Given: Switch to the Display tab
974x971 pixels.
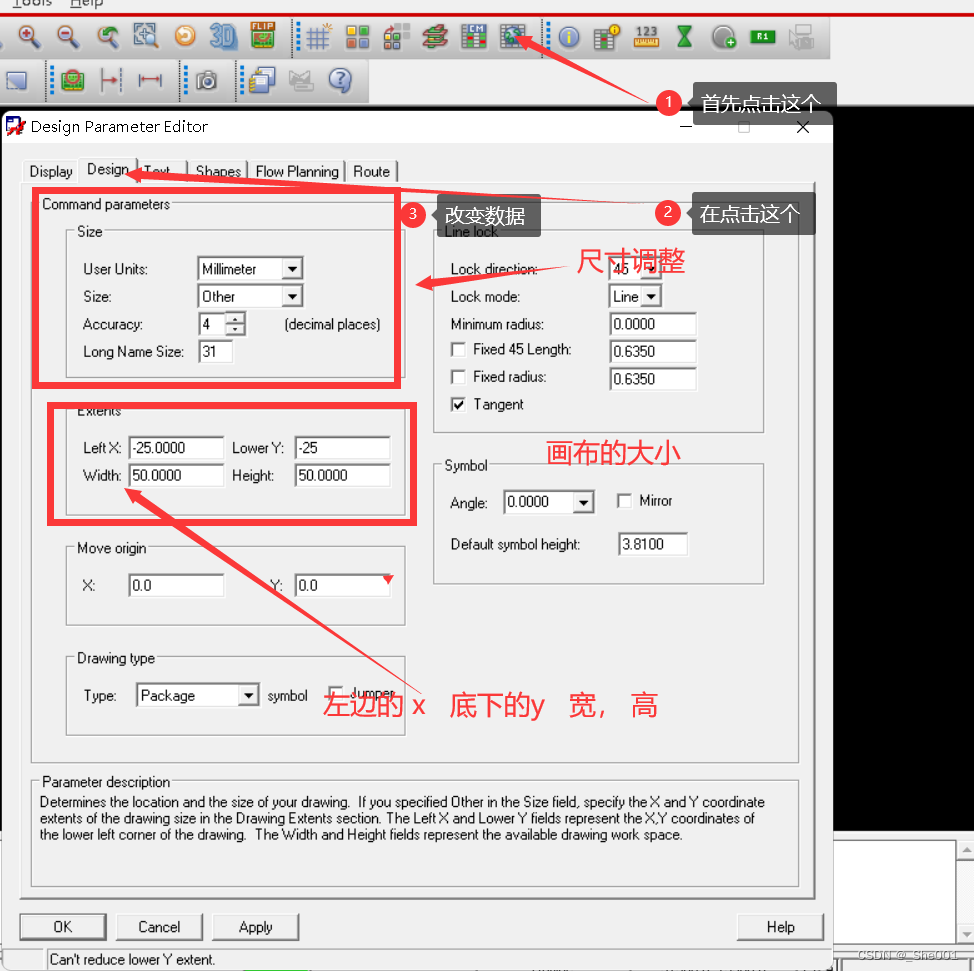Looking at the screenshot, I should click(x=51, y=171).
